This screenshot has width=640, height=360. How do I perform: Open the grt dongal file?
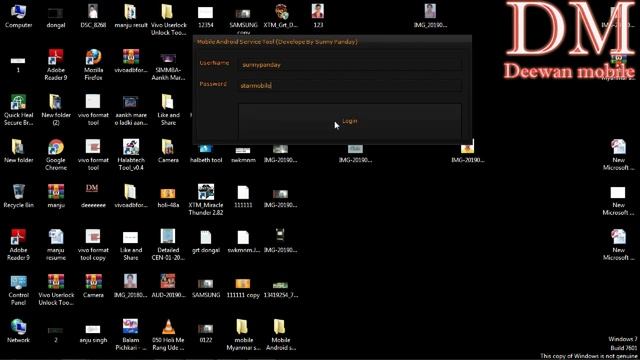(206, 242)
